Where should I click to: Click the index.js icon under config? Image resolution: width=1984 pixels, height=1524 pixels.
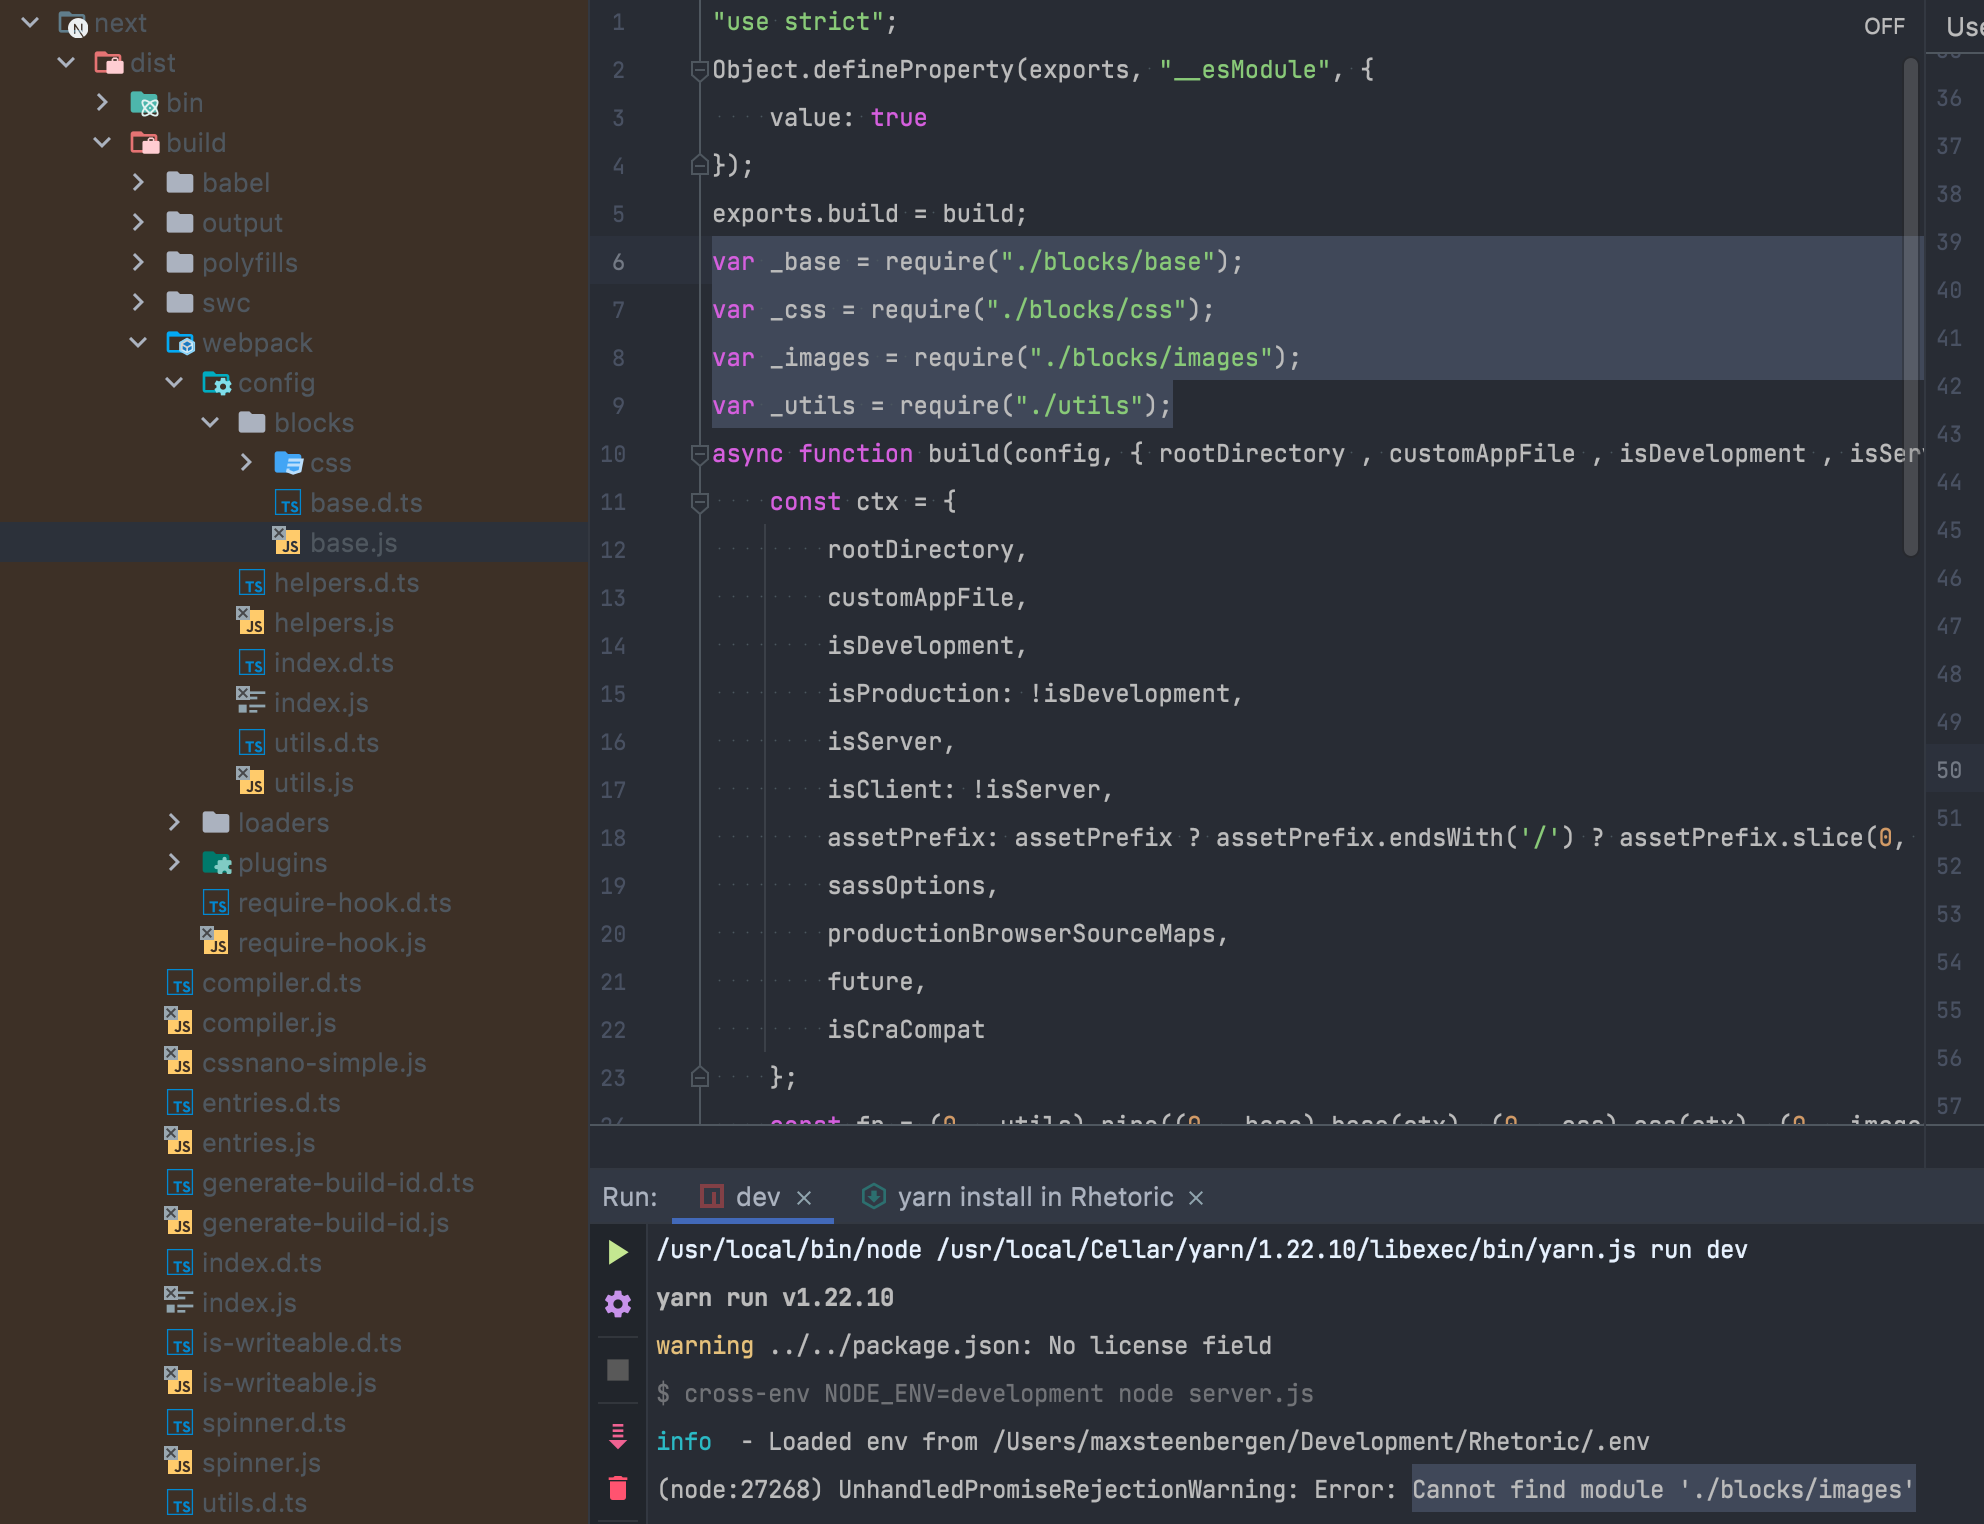coord(251,702)
